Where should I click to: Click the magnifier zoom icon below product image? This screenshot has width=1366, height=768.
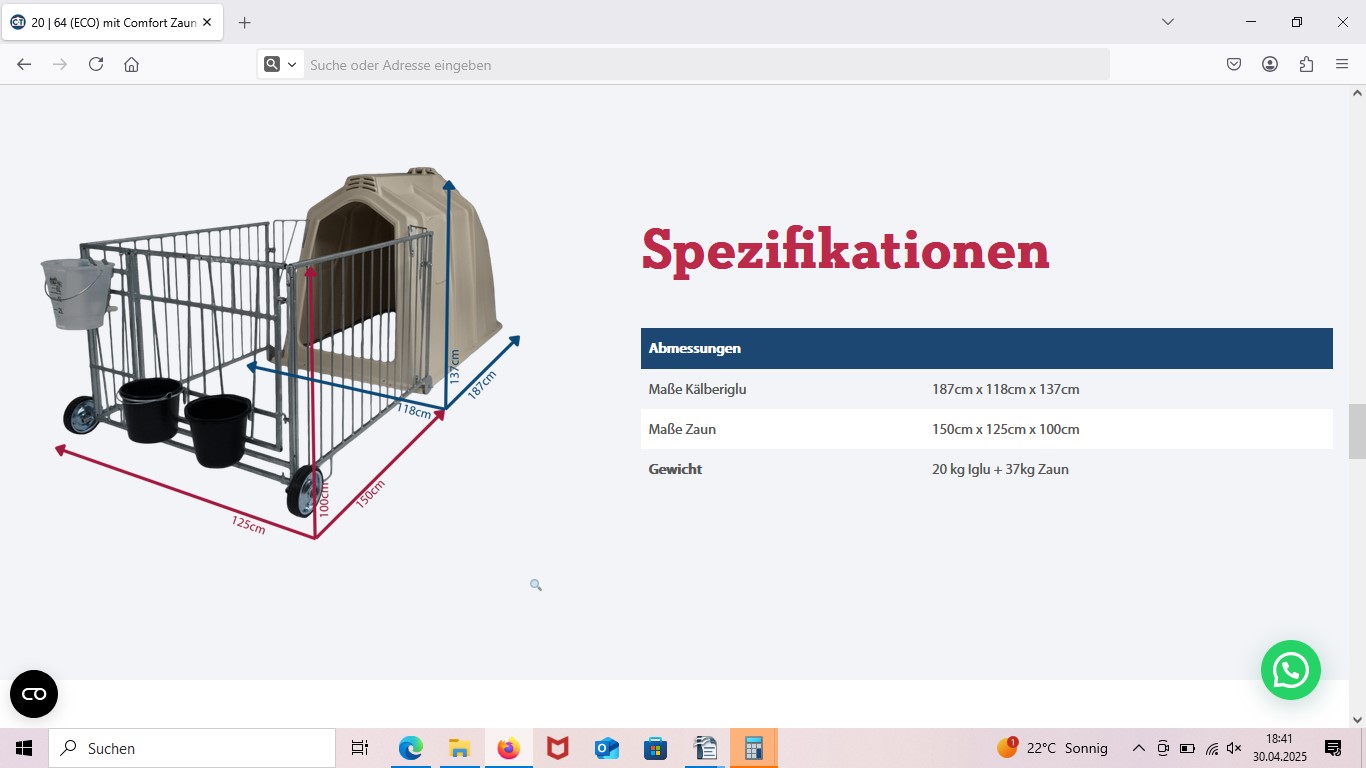click(x=536, y=585)
